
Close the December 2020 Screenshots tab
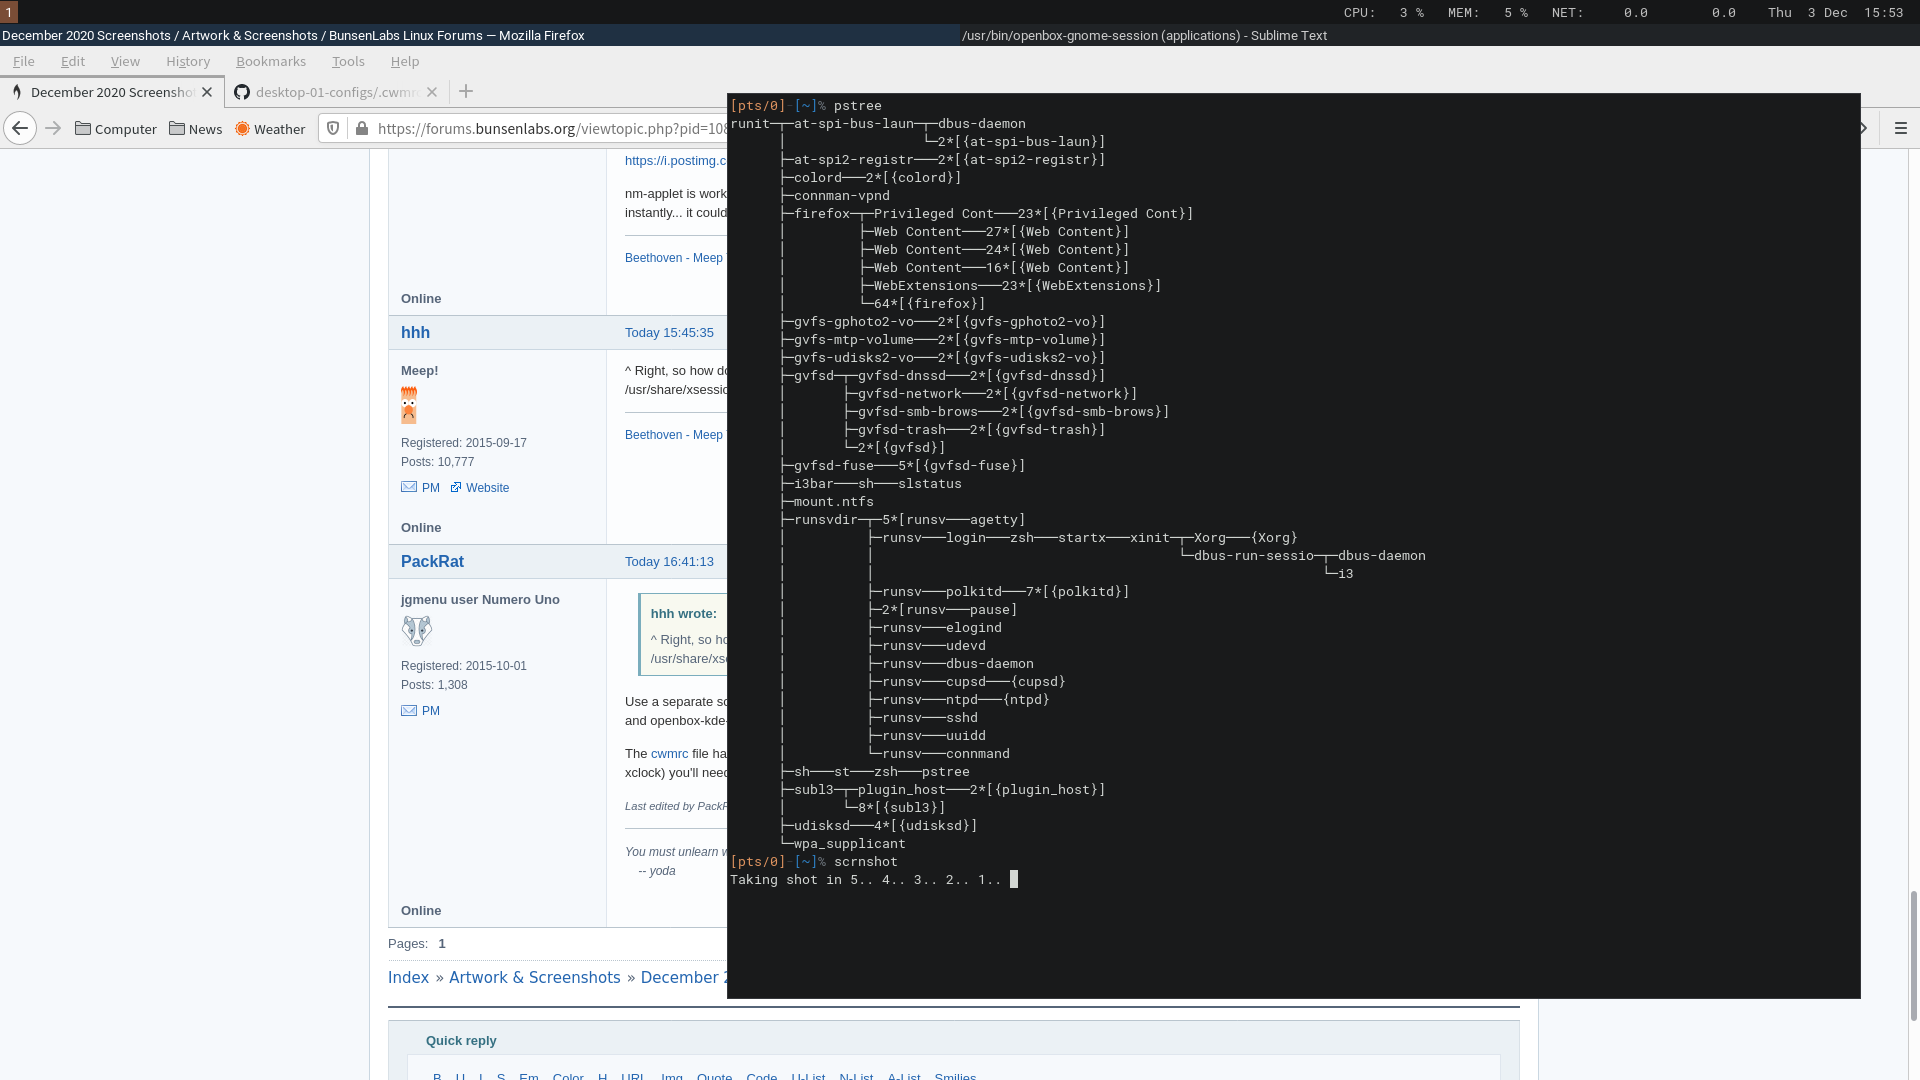pyautogui.click(x=207, y=92)
